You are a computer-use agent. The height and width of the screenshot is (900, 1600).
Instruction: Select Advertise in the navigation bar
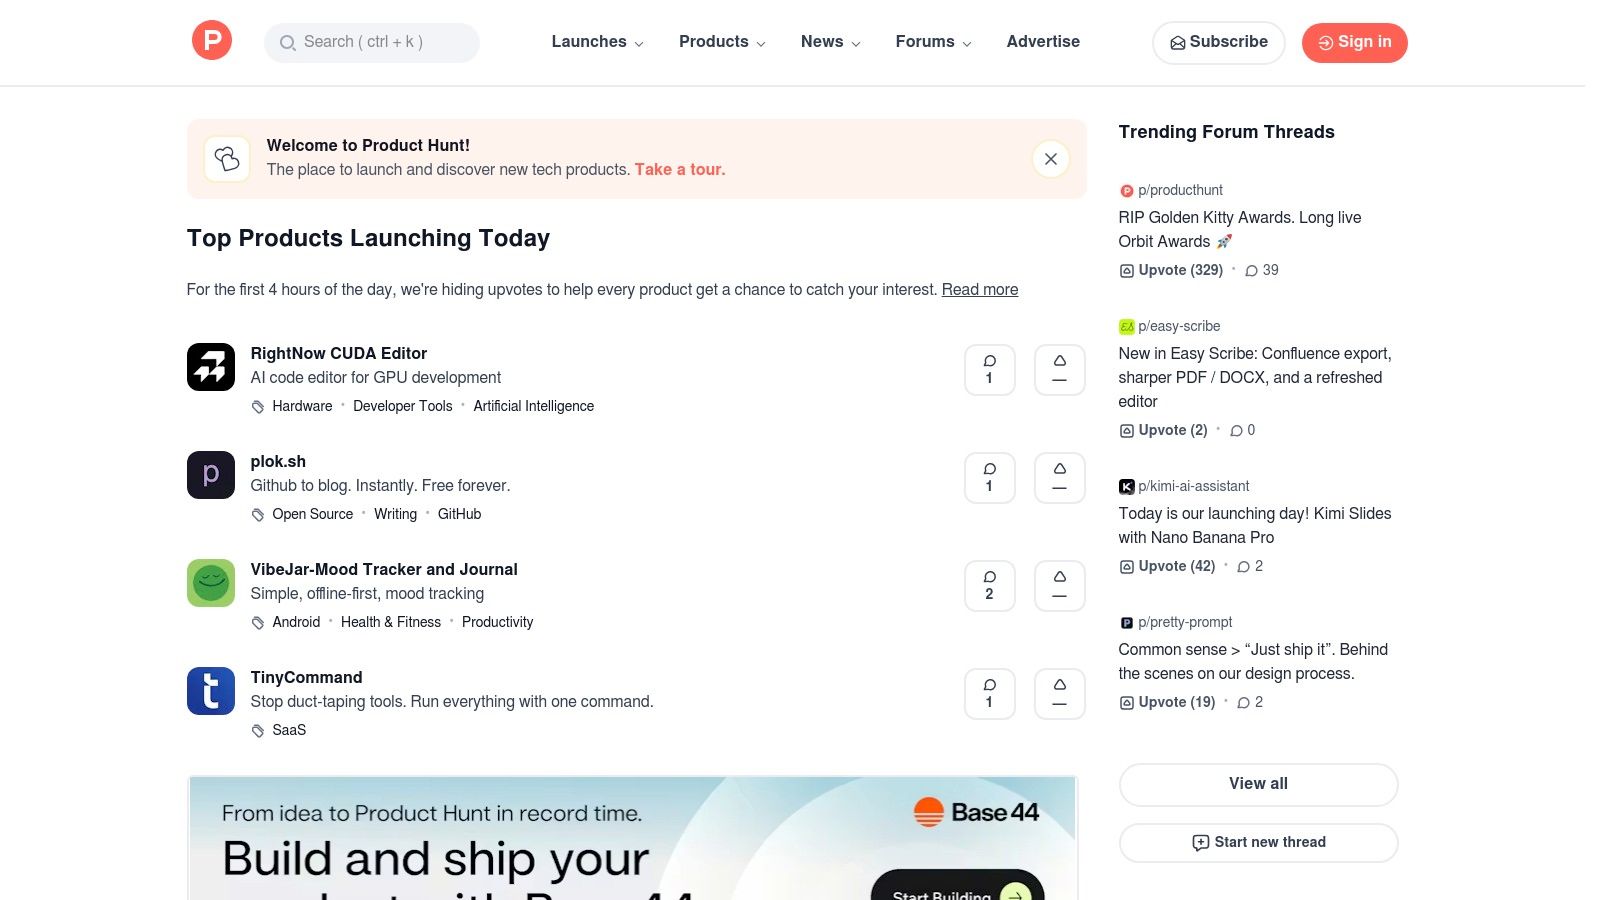pos(1043,42)
